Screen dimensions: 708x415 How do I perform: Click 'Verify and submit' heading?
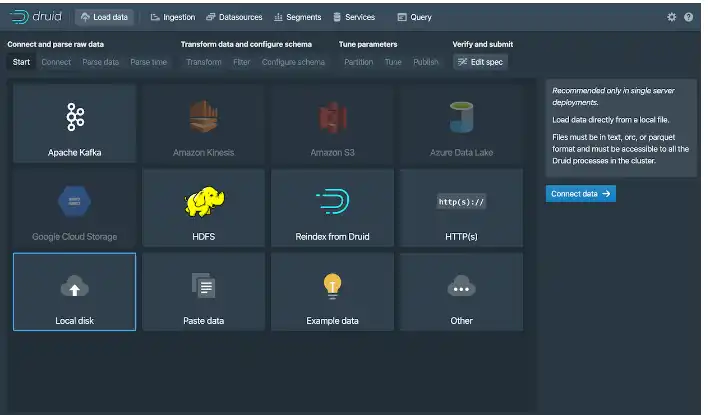(x=483, y=44)
